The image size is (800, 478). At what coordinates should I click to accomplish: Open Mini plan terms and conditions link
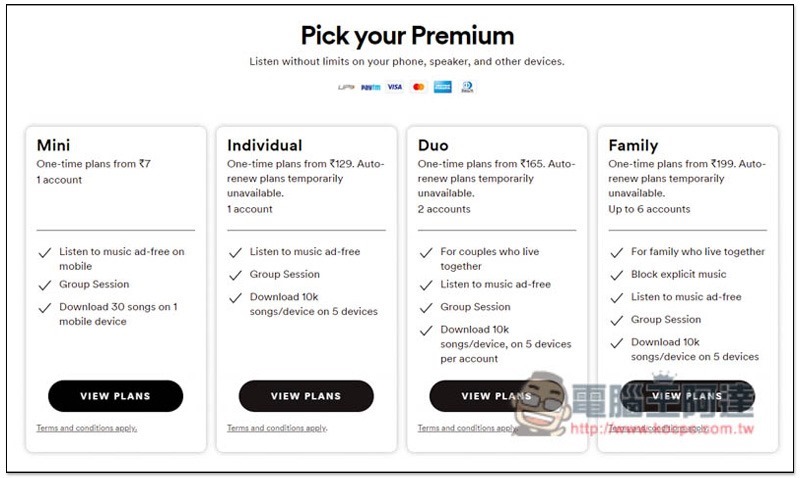point(87,428)
